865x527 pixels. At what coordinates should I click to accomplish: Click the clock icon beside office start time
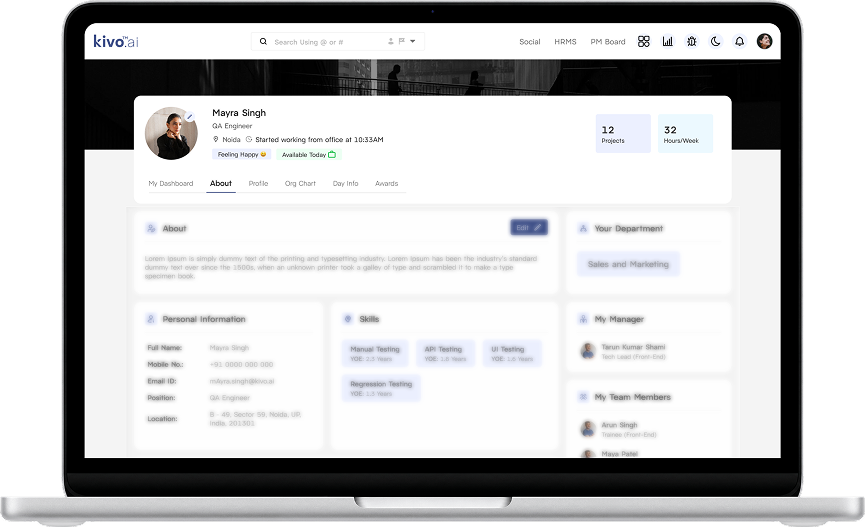249,140
